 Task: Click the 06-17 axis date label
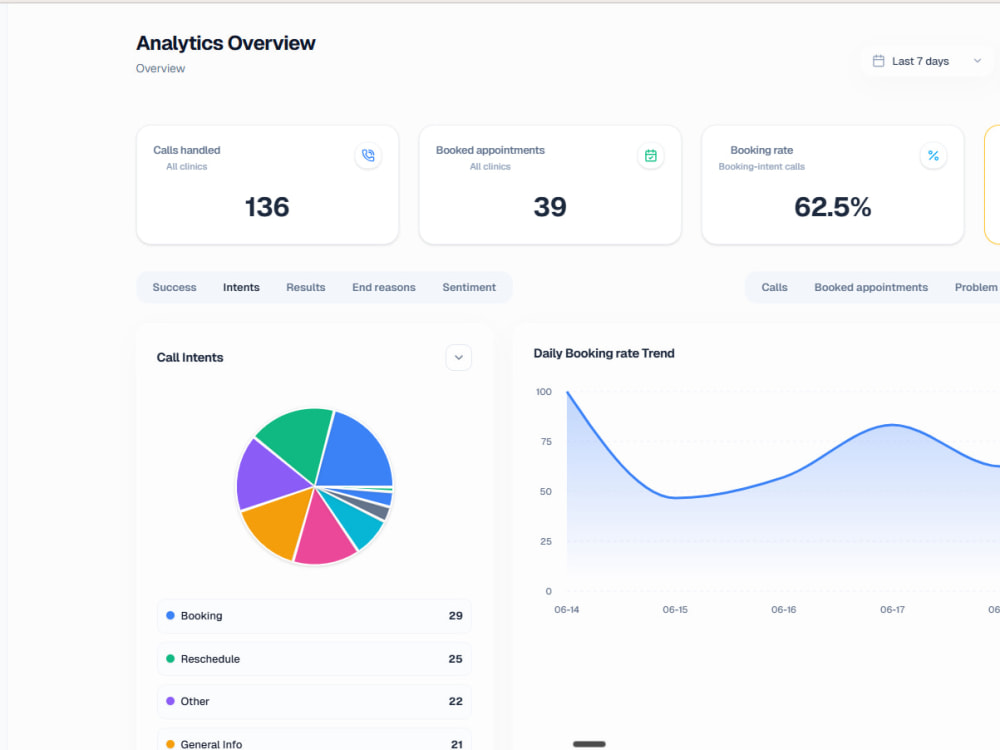pyautogui.click(x=892, y=610)
